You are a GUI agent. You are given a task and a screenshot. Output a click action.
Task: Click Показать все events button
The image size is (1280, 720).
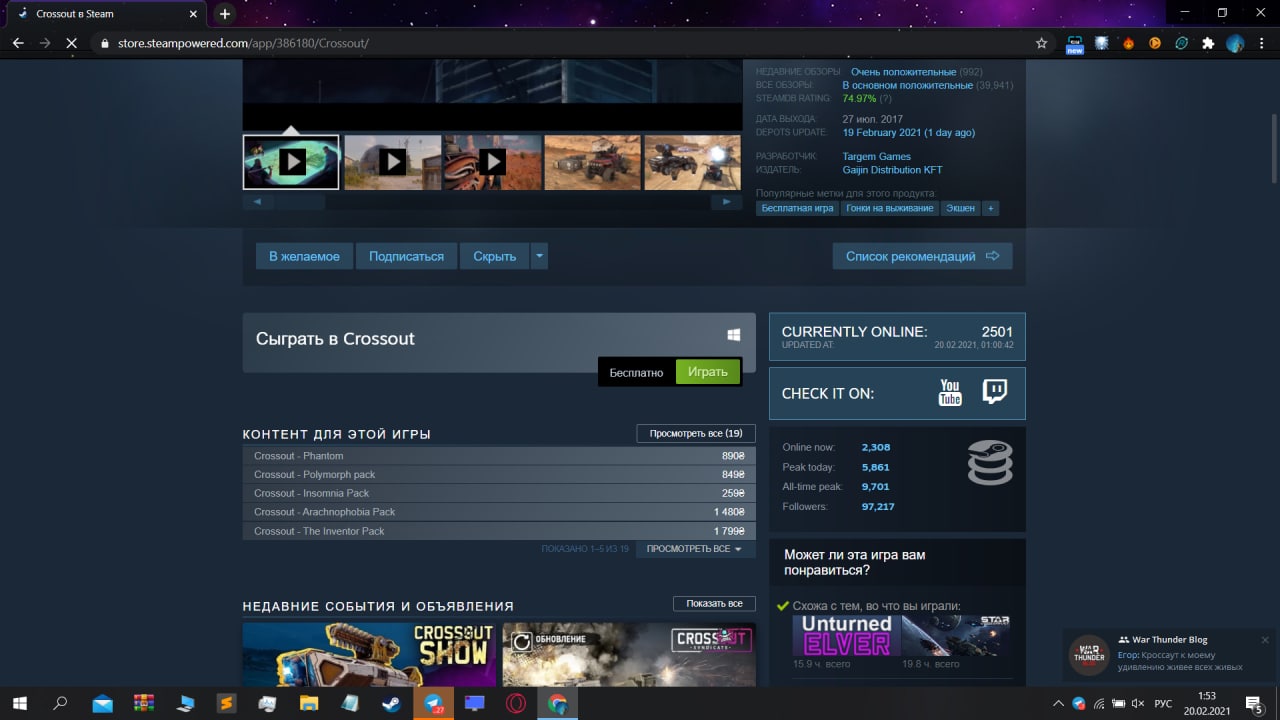coord(714,604)
